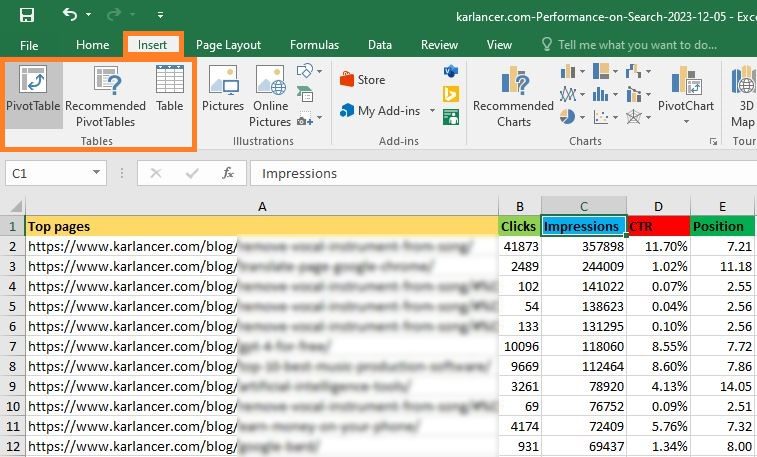This screenshot has width=757, height=457.
Task: Open Customize Quick Access Toolbar menu
Action: pyautogui.click(x=160, y=15)
